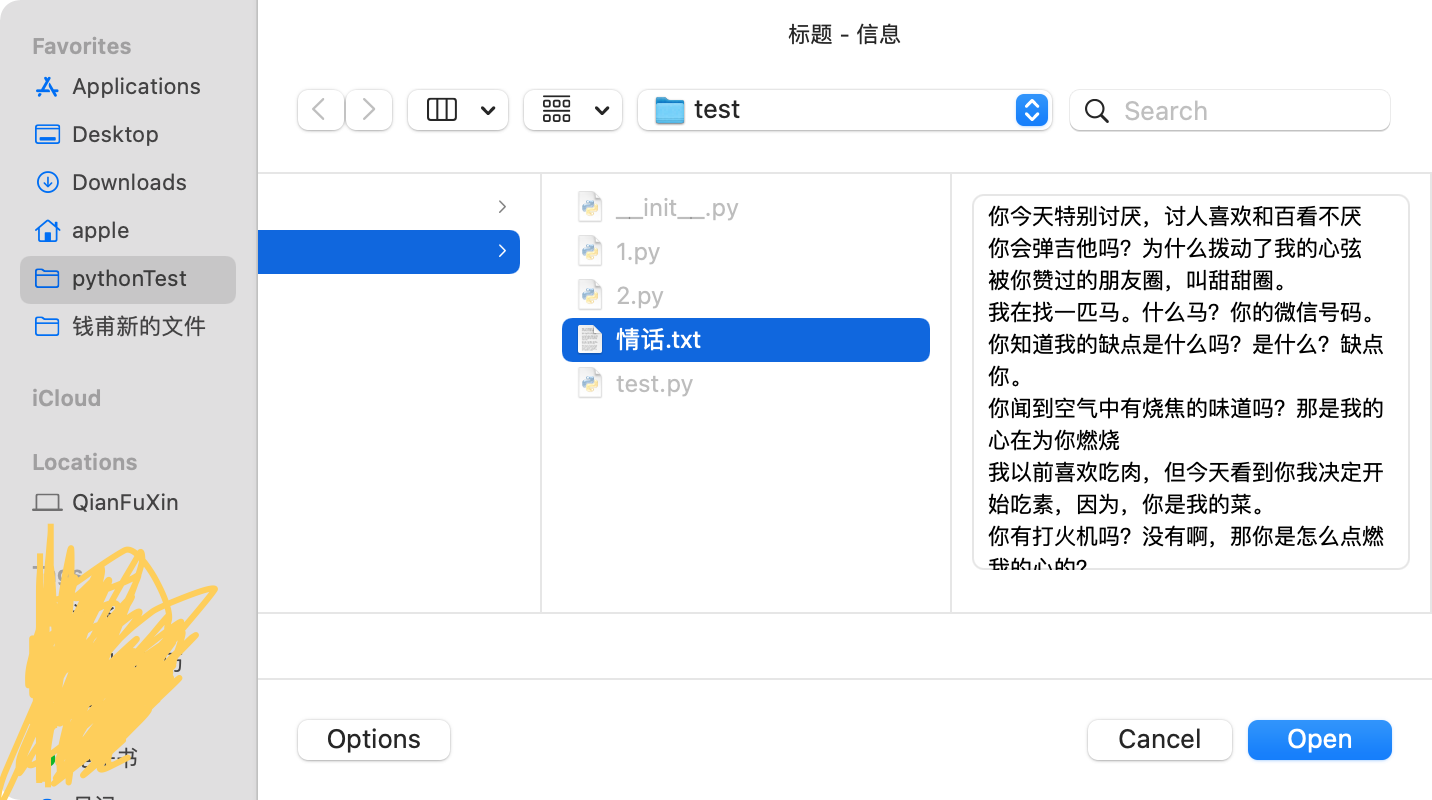Open the view layout dropdown
The height and width of the screenshot is (800, 1432).
pos(458,110)
